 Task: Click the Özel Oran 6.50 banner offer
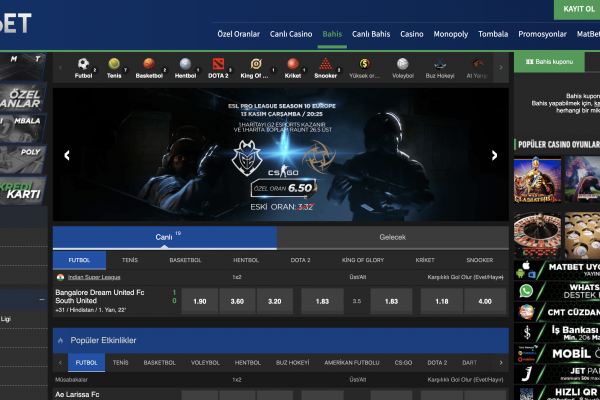[x=284, y=188]
